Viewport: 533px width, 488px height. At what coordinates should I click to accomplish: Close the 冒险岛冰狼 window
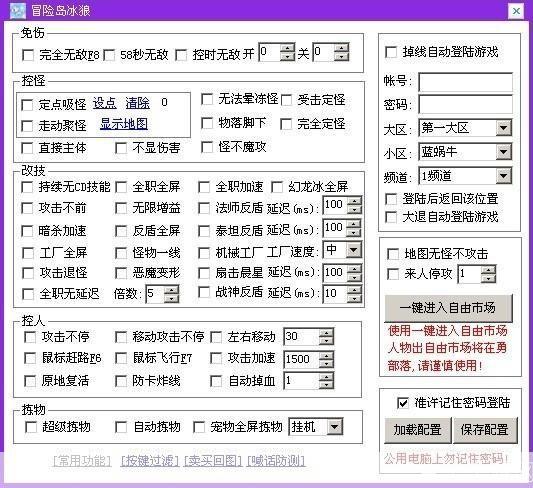[x=516, y=11]
